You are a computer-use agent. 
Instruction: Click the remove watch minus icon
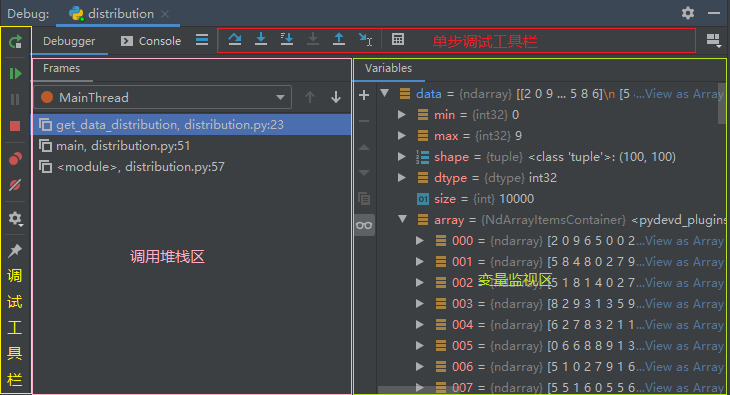coord(364,121)
